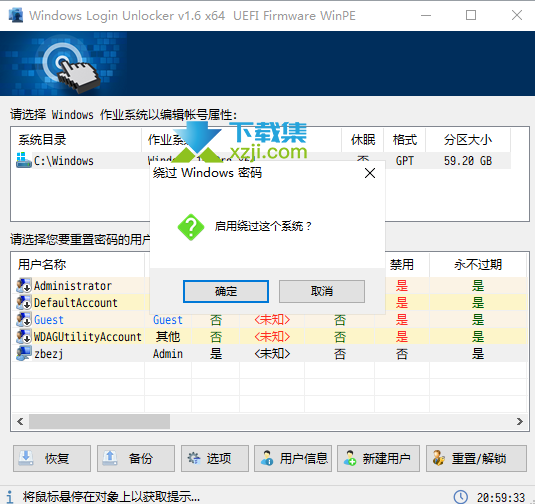The image size is (535, 504).
Task: Click the Guest group cell in blue
Action: [x=168, y=320]
